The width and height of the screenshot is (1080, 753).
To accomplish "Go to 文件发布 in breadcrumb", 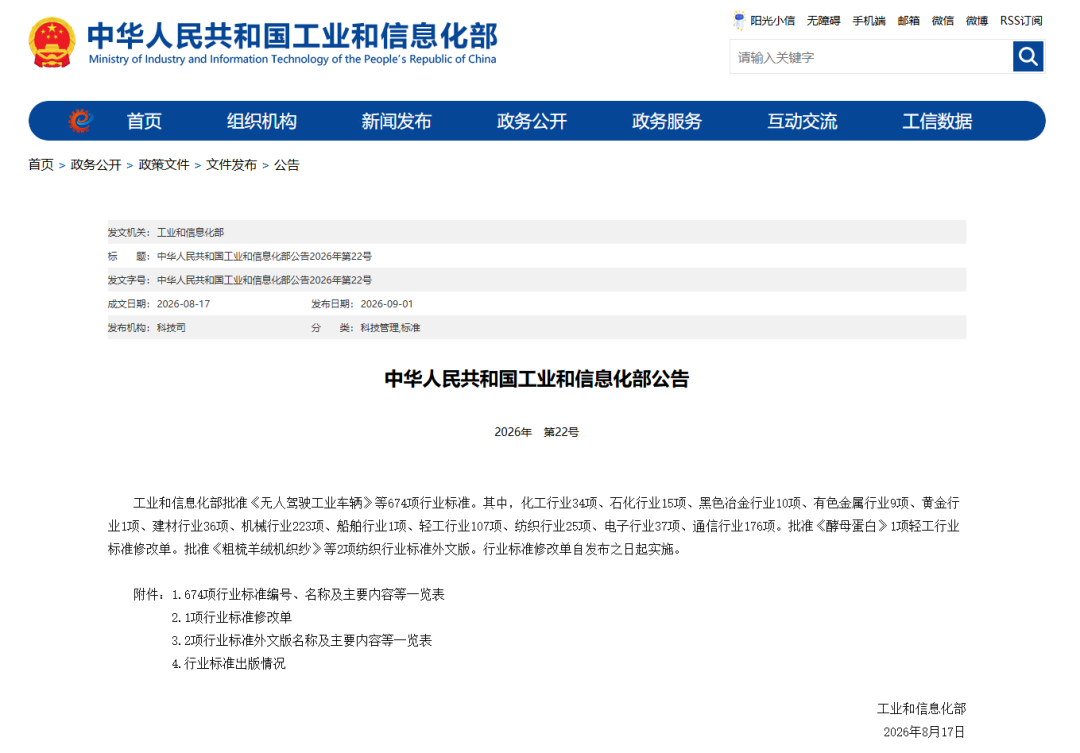I will tap(231, 165).
